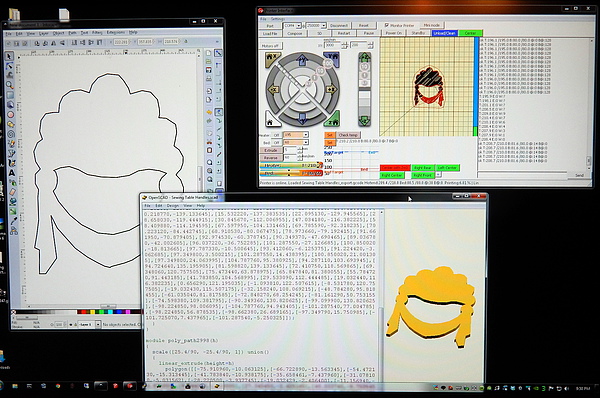600x398 pixels.
Task: Open OpenSCAD Design menu
Action: [173, 206]
